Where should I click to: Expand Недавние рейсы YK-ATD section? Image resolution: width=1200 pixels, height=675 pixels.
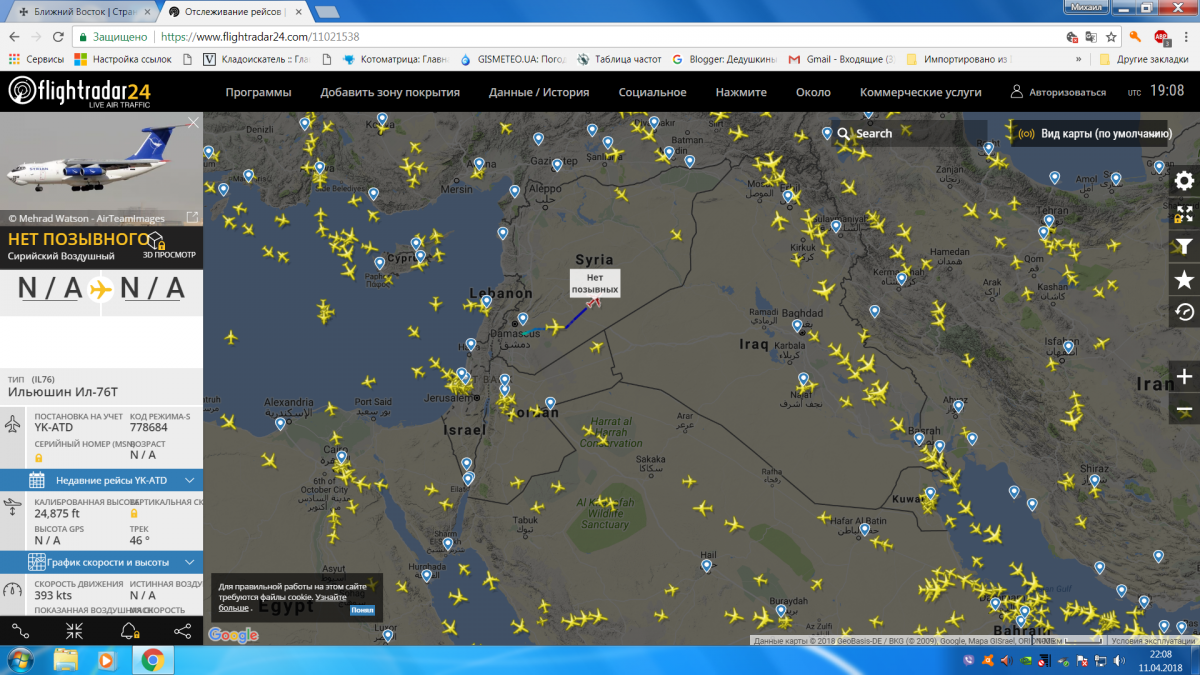pyautogui.click(x=101, y=479)
